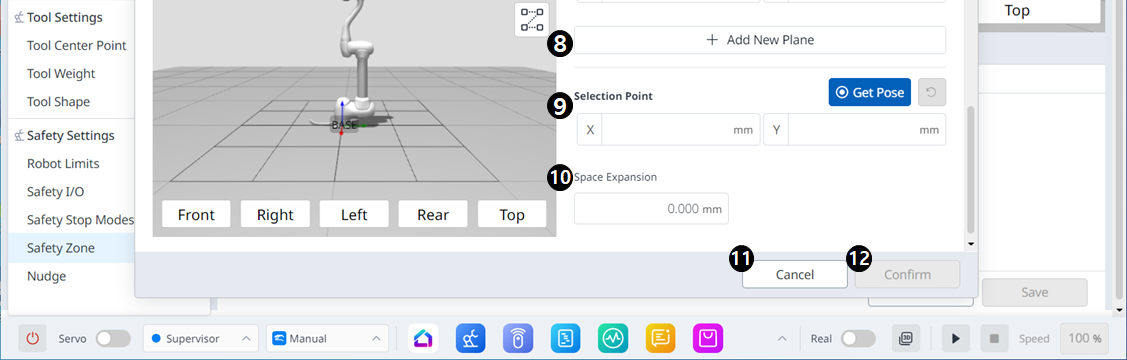Toggle the Servo switch
Image resolution: width=1127 pixels, height=360 pixels.
[114, 338]
